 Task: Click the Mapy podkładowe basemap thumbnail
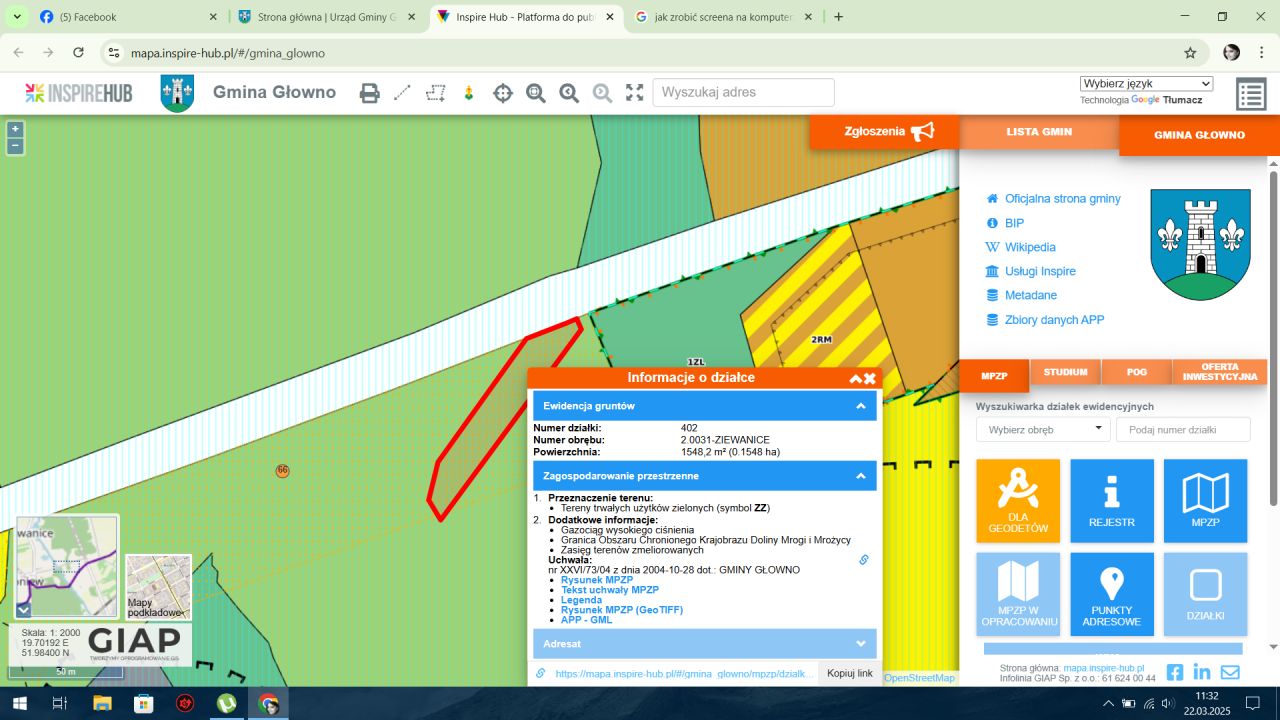coord(158,586)
